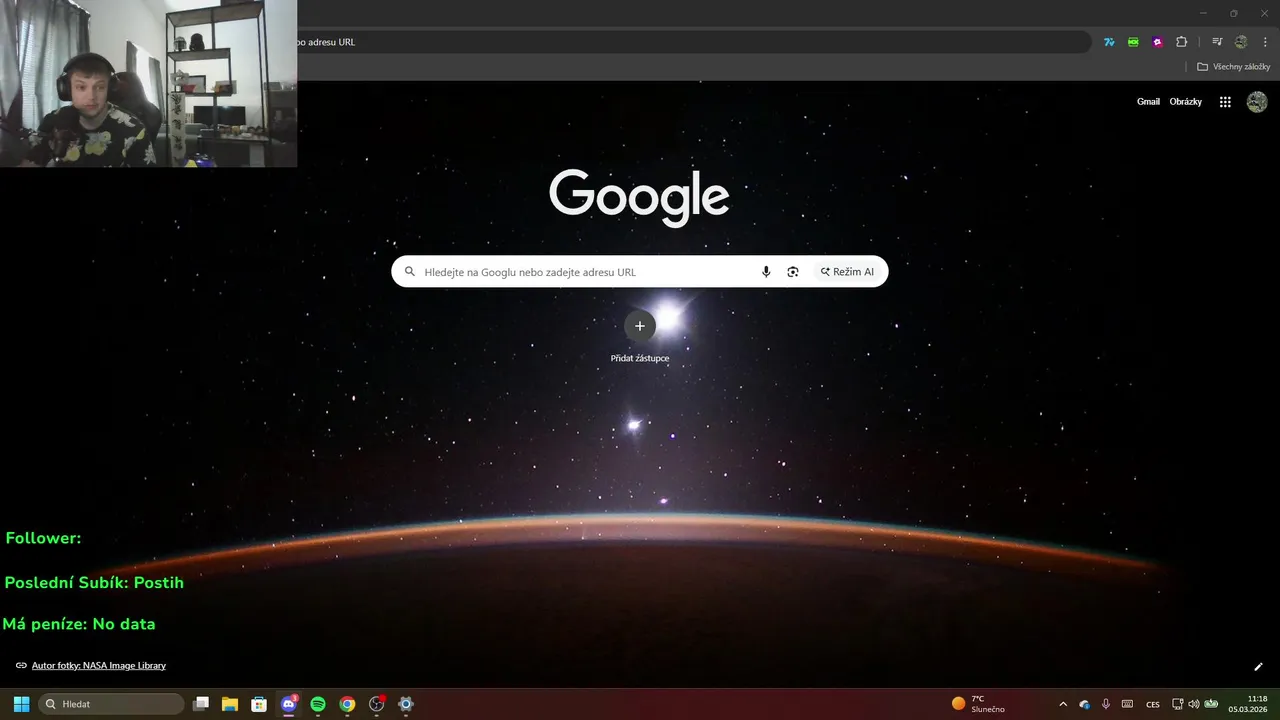
Task: Open Discord from the taskbar
Action: [289, 704]
